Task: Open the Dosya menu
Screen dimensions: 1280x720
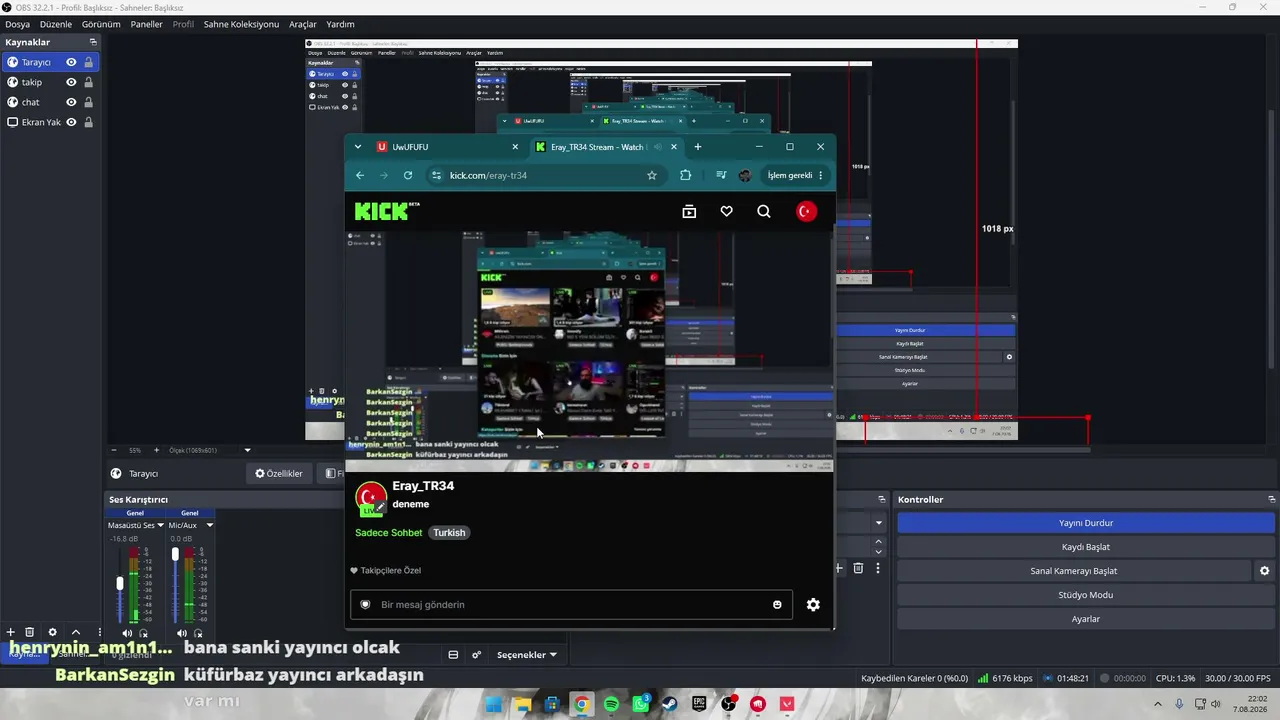Action: click(x=18, y=24)
